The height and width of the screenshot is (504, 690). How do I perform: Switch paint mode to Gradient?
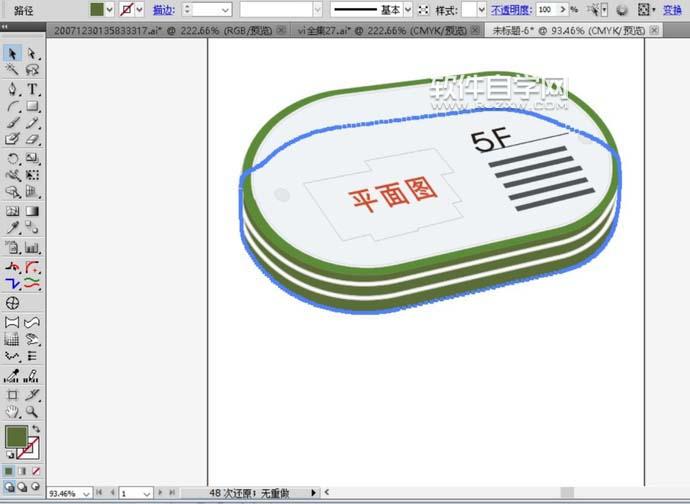[22, 470]
